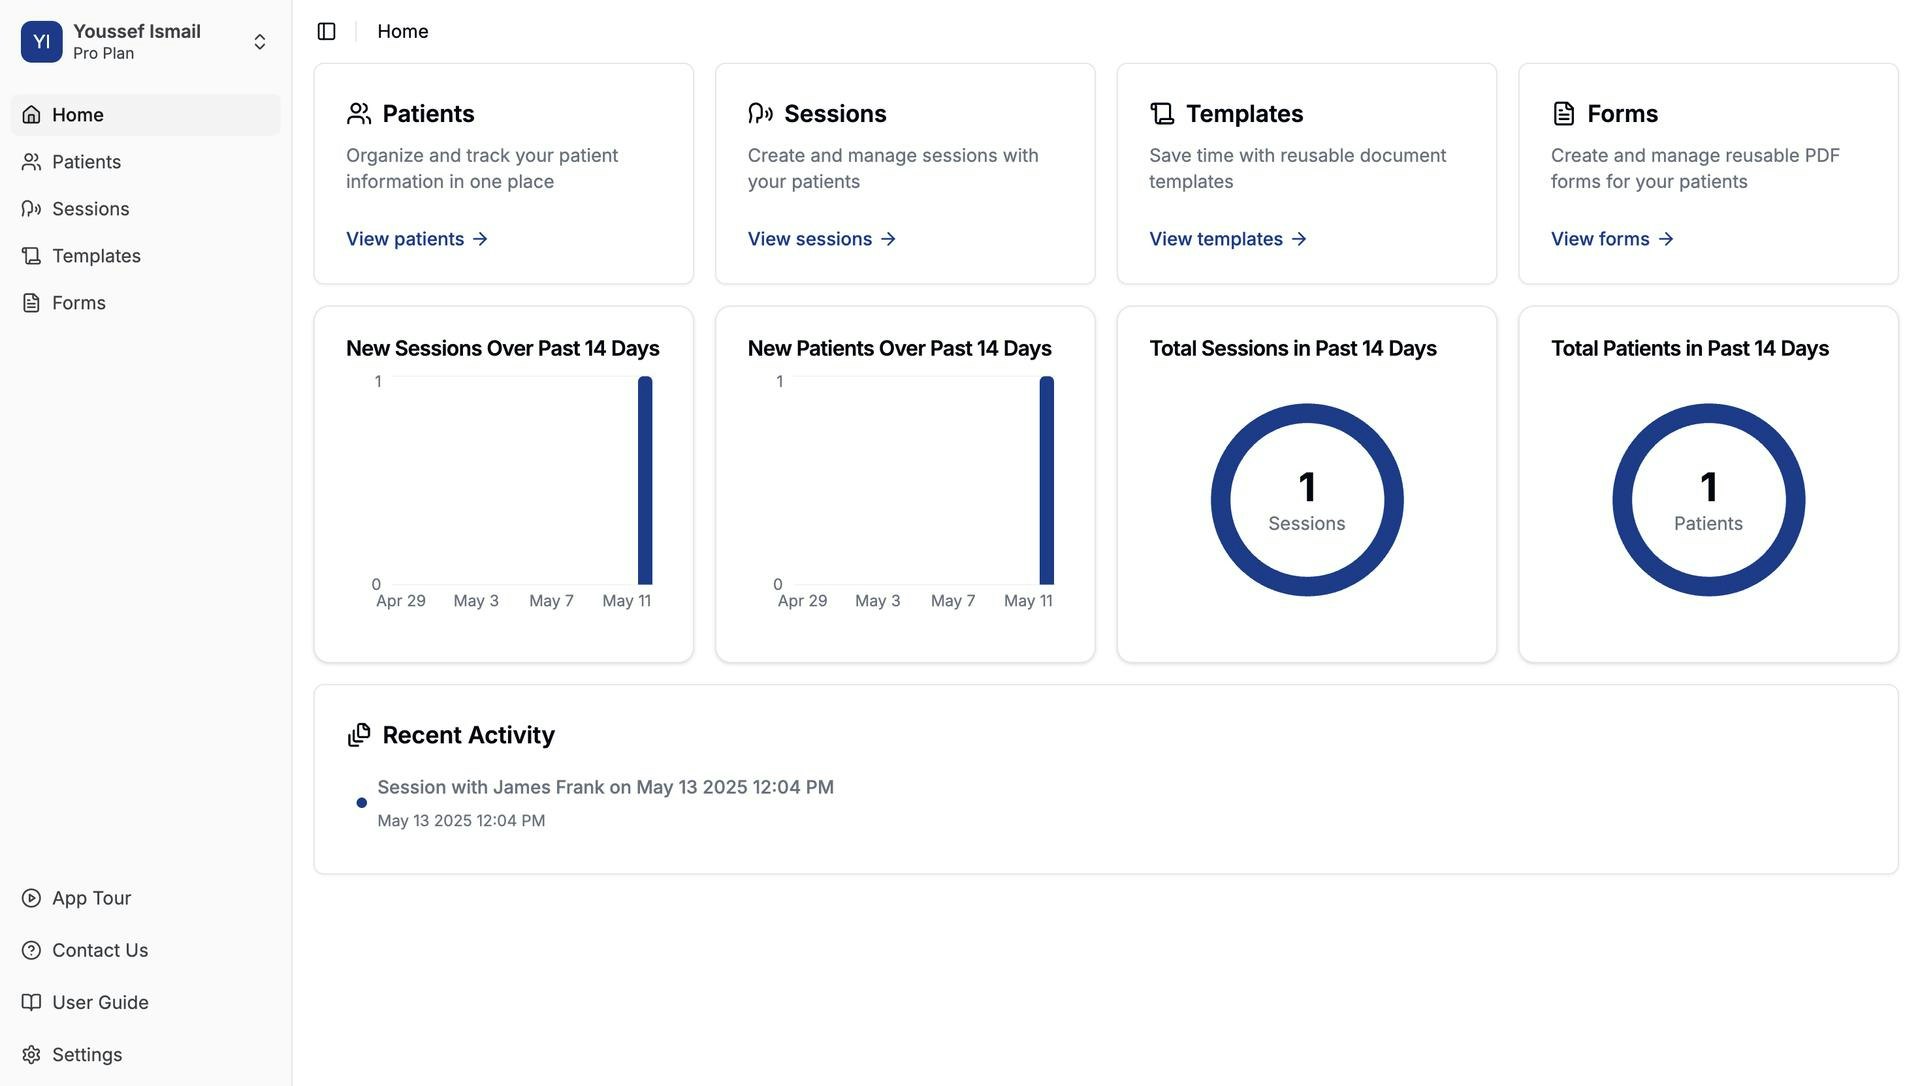
Task: Click the YI avatar badge
Action: [x=41, y=42]
